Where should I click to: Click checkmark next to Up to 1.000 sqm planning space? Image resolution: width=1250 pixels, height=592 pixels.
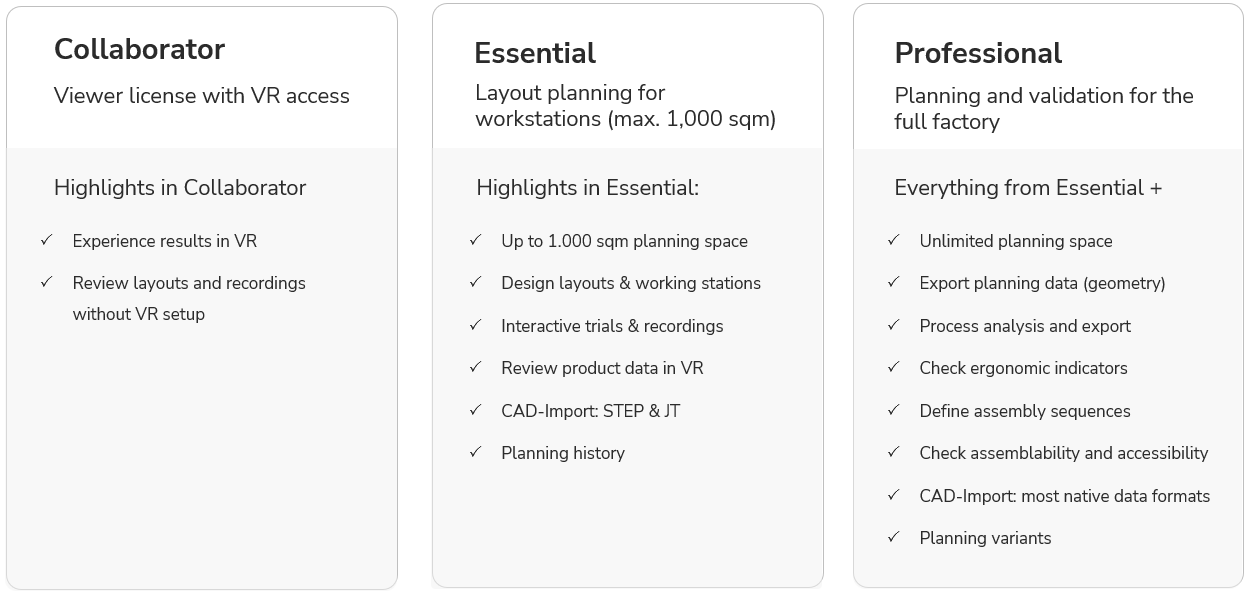tap(475, 240)
